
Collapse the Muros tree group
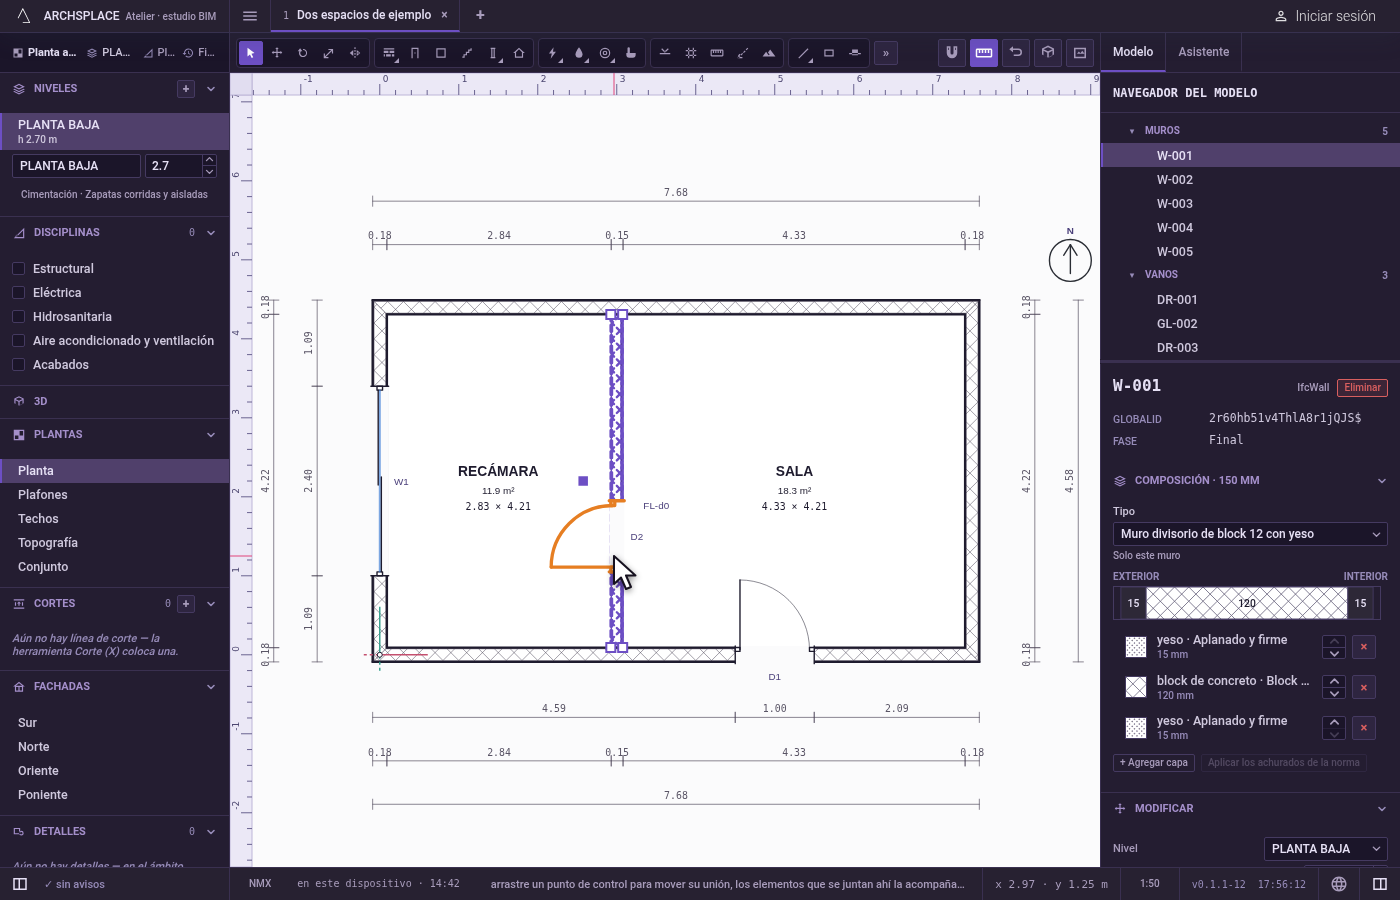[x=1132, y=131]
